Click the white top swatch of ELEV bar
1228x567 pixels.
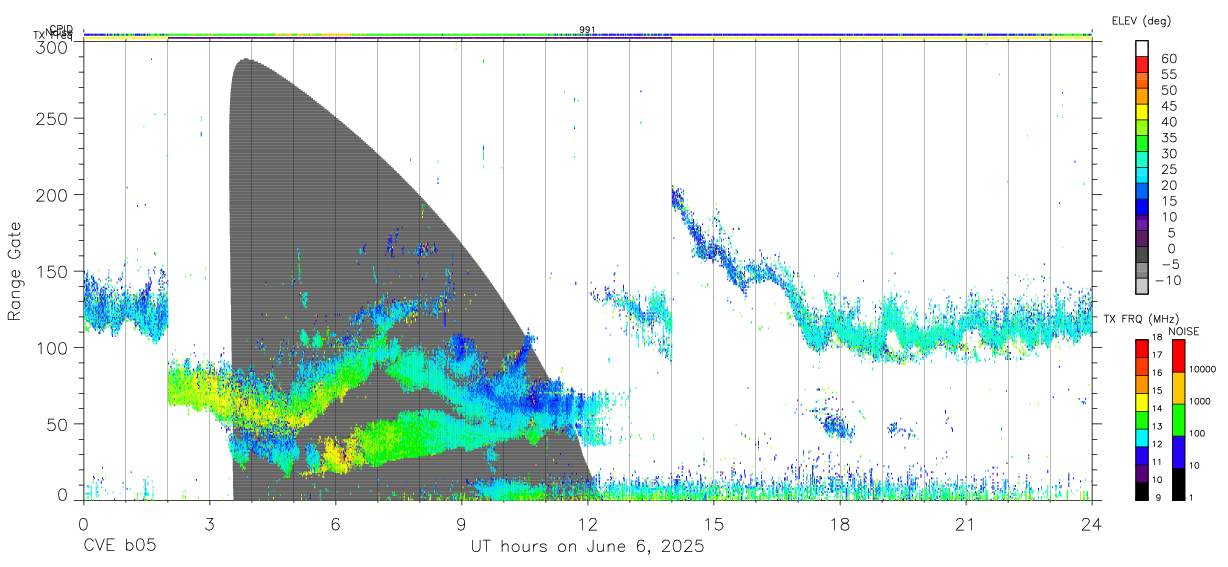[1143, 49]
